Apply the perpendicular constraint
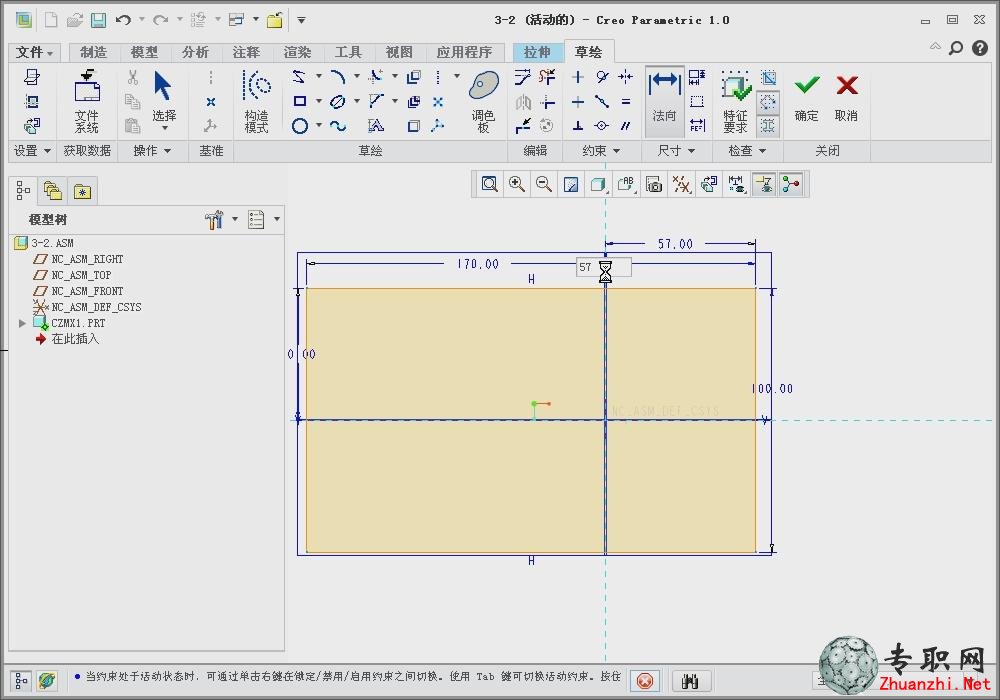This screenshot has width=1000, height=700. (578, 126)
